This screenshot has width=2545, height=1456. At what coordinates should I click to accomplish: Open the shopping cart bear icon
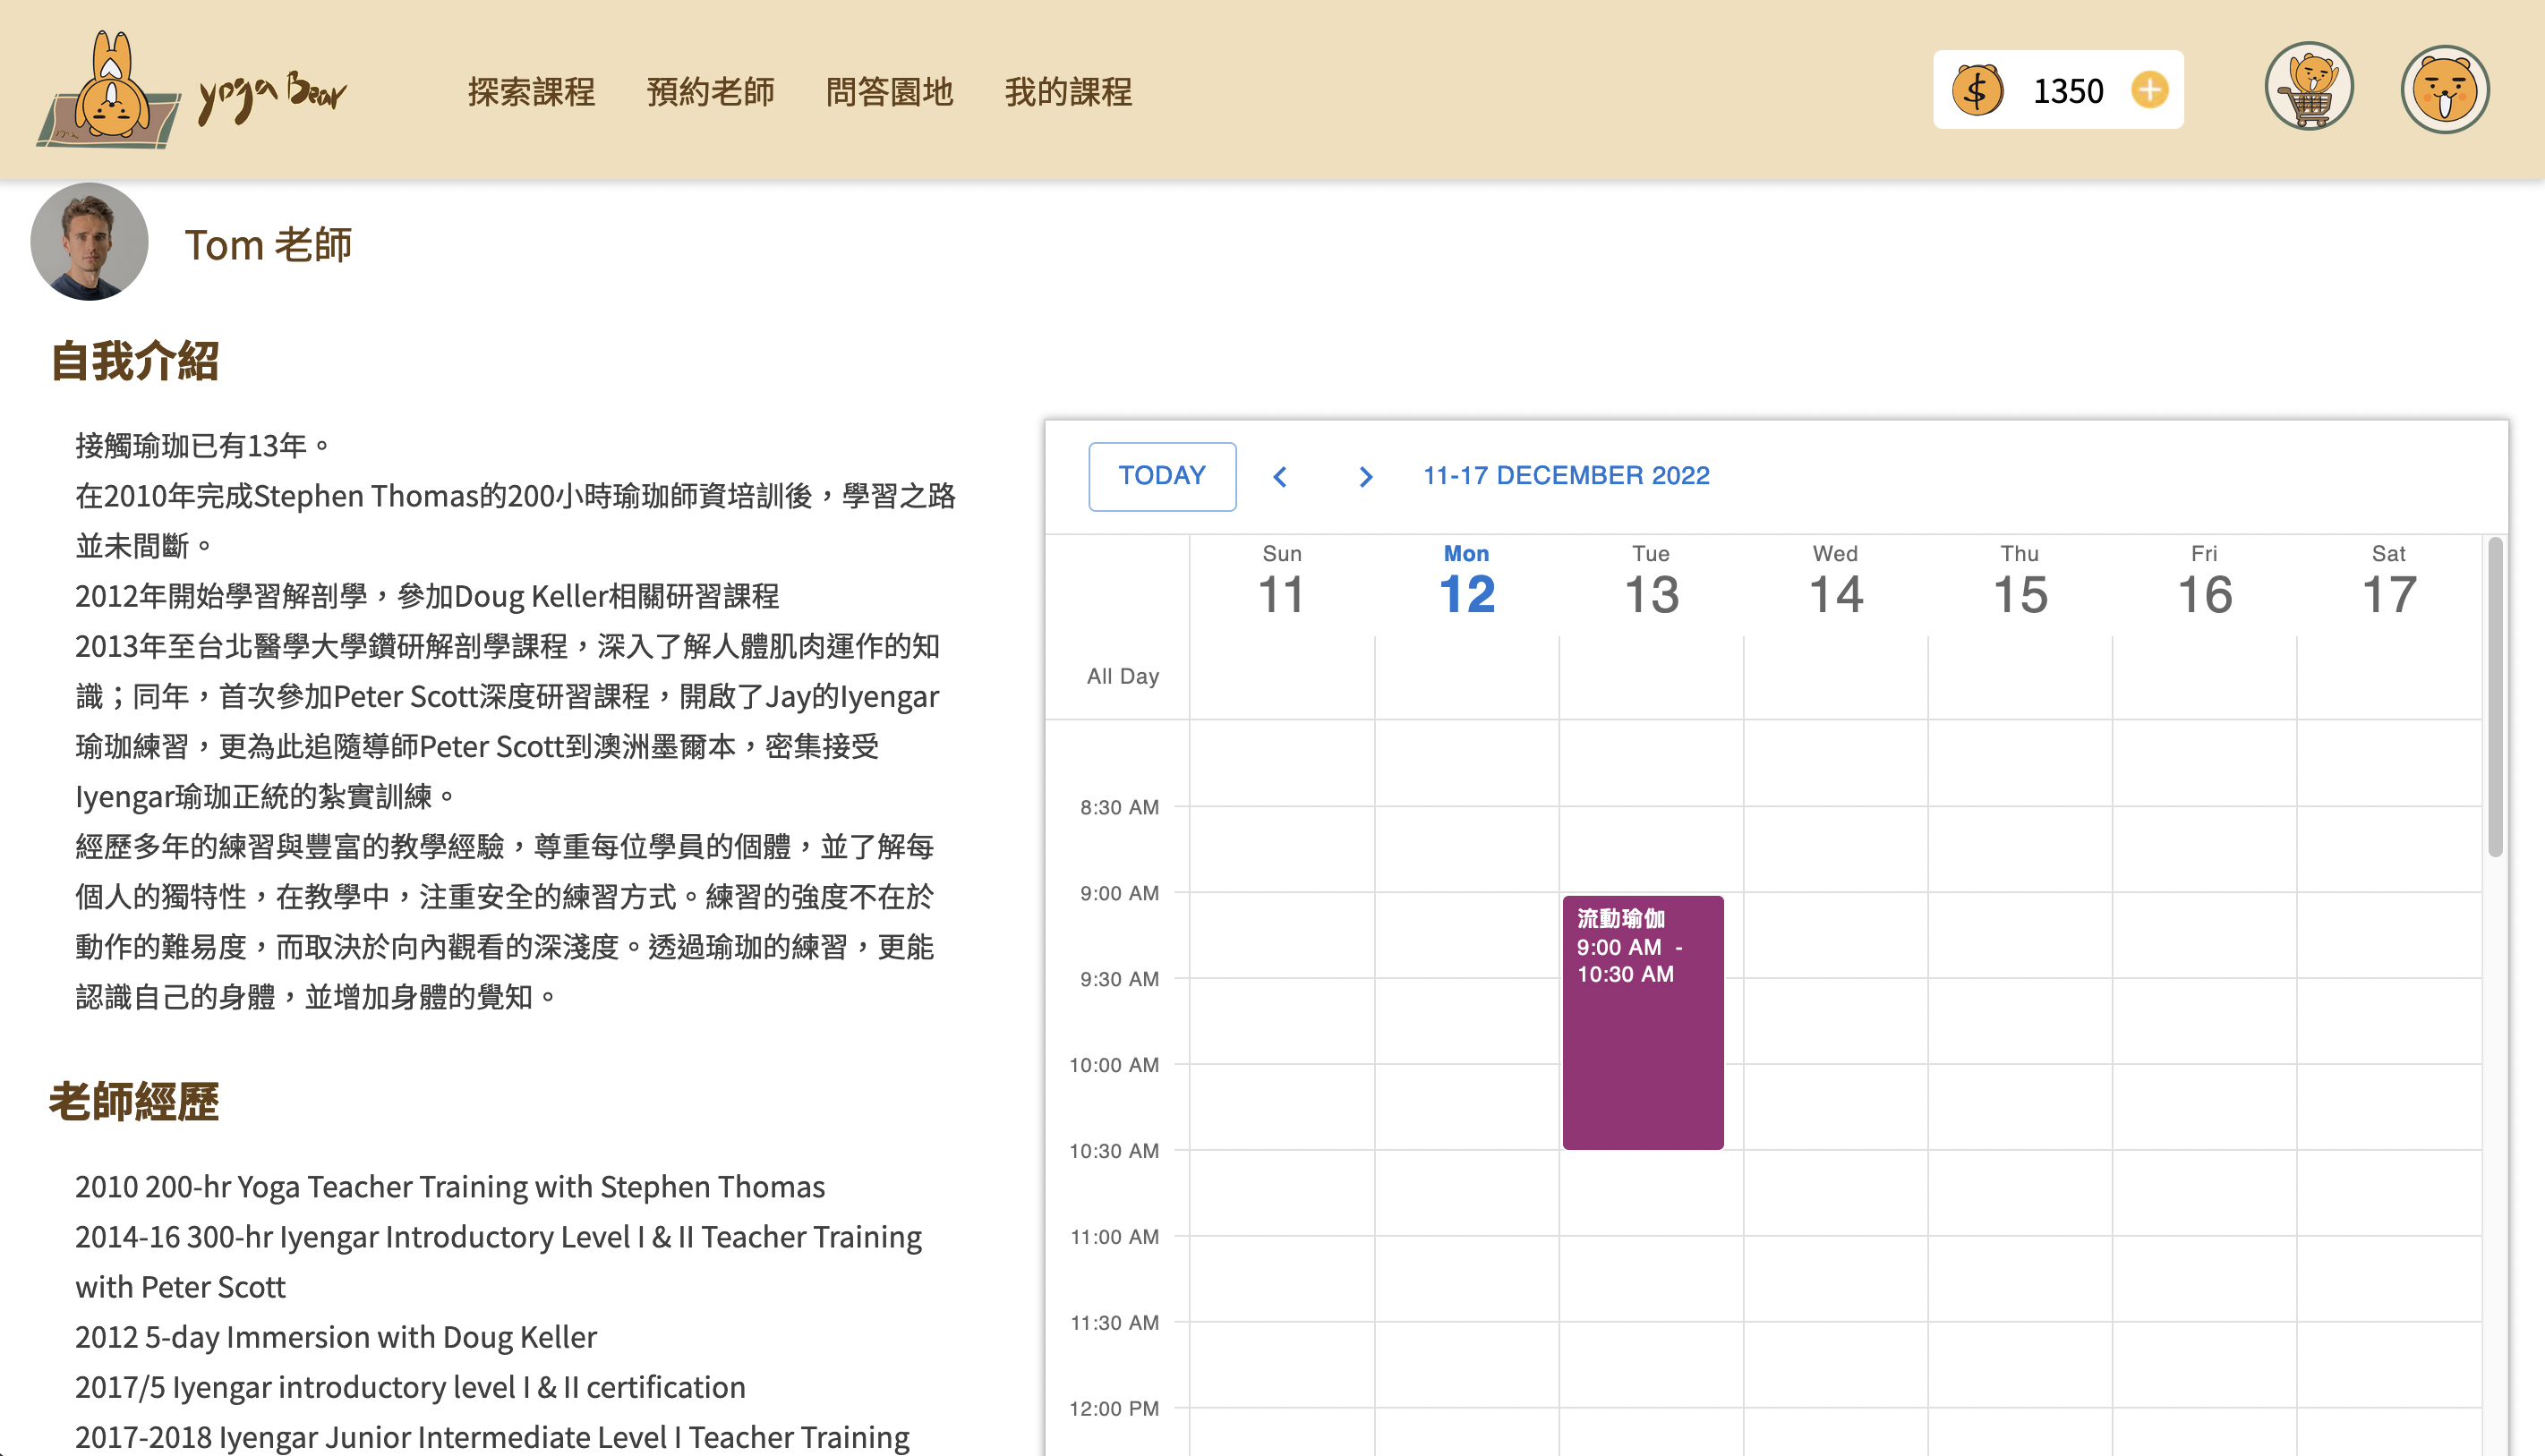[x=2309, y=87]
